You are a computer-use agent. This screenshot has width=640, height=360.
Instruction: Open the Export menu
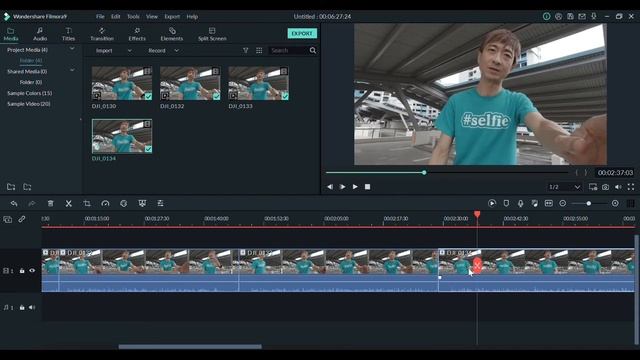point(172,17)
